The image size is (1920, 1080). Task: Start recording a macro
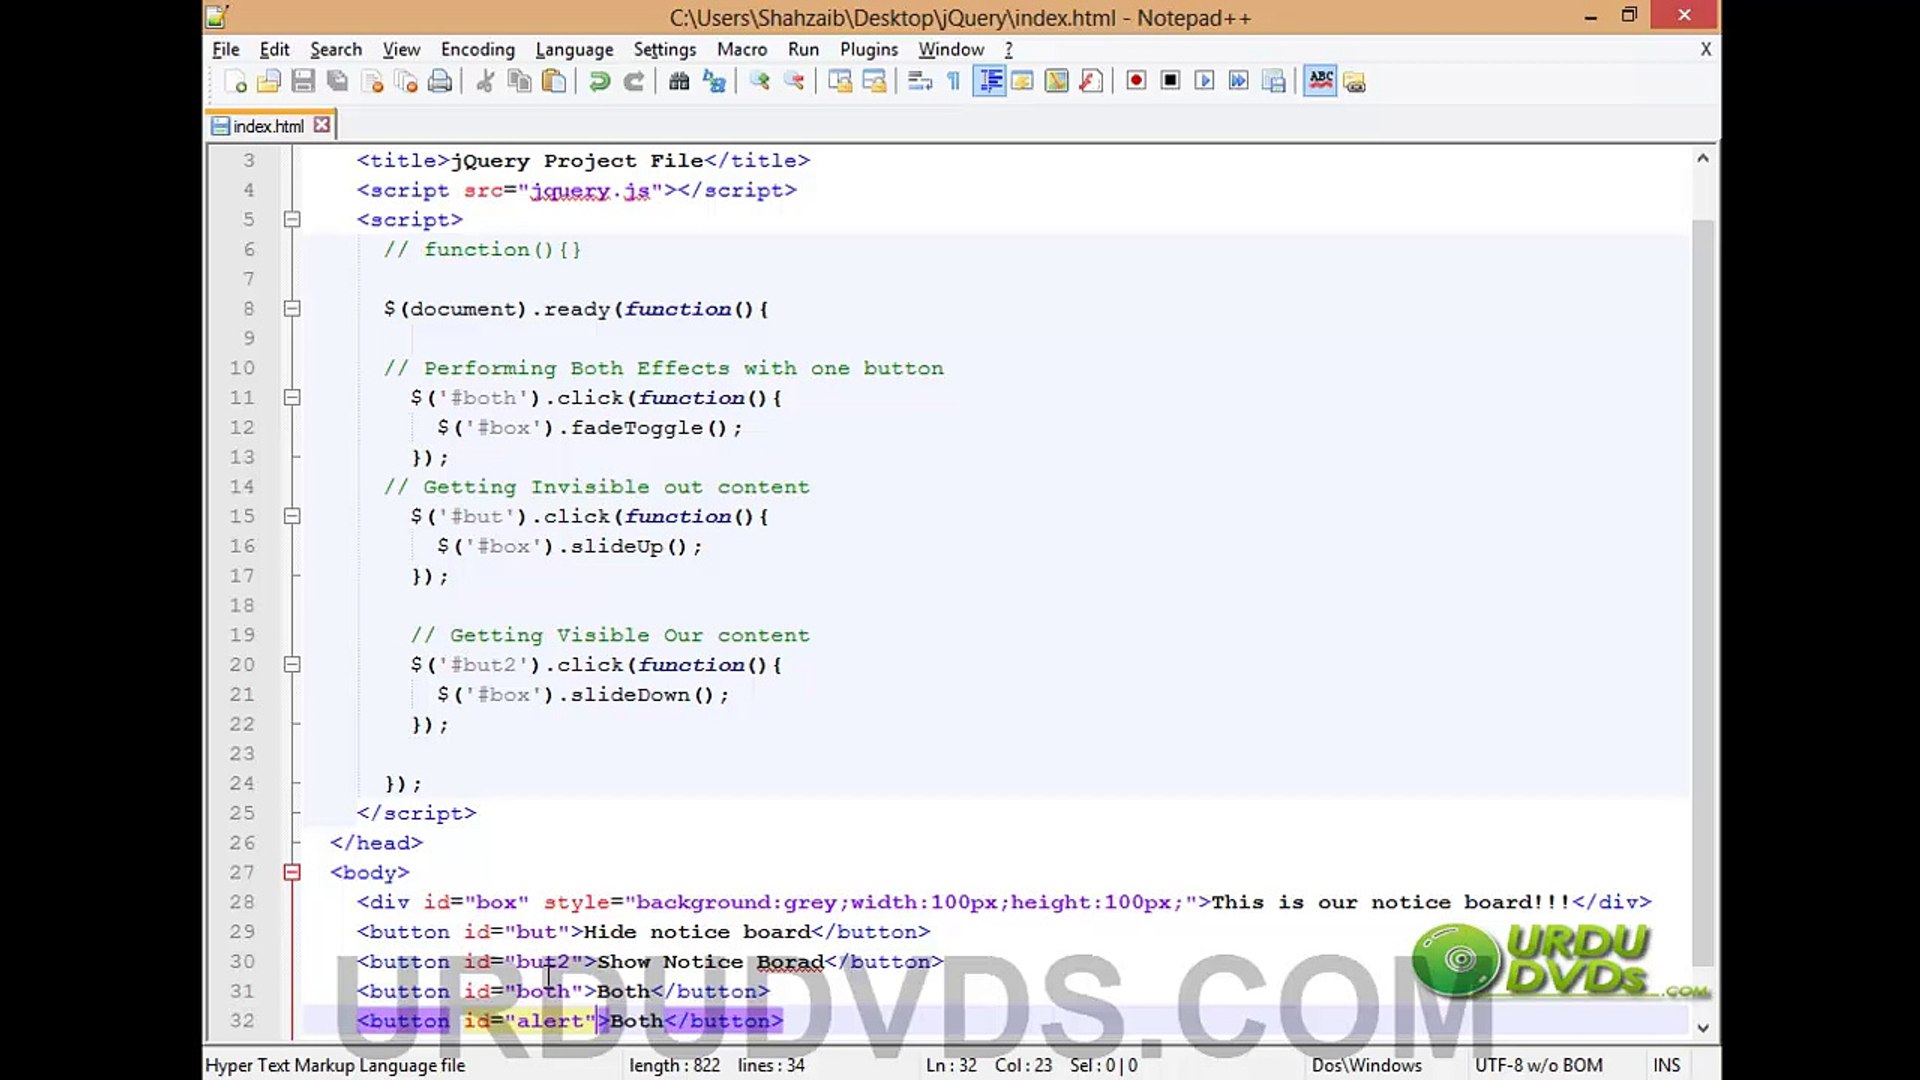pos(1136,81)
